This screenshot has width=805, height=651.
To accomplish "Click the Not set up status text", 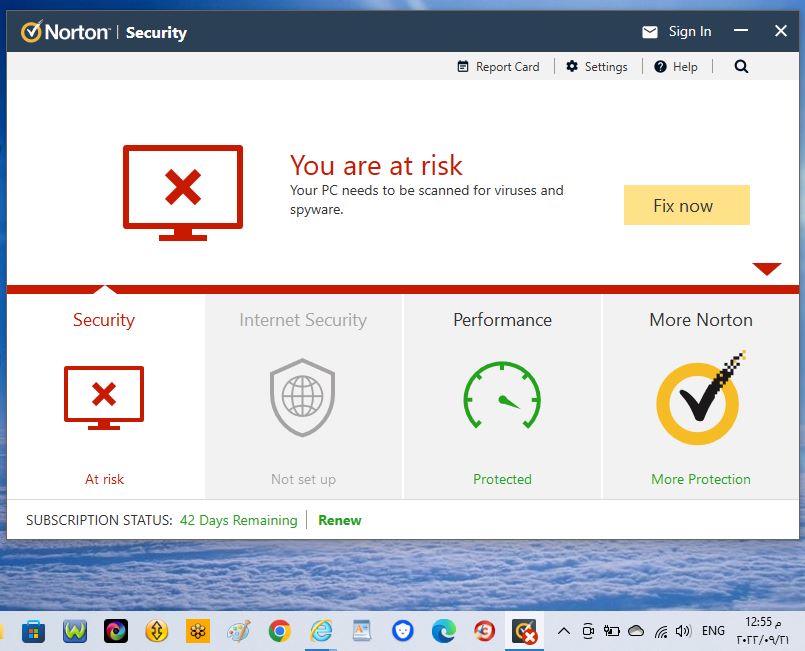I will 303,479.
